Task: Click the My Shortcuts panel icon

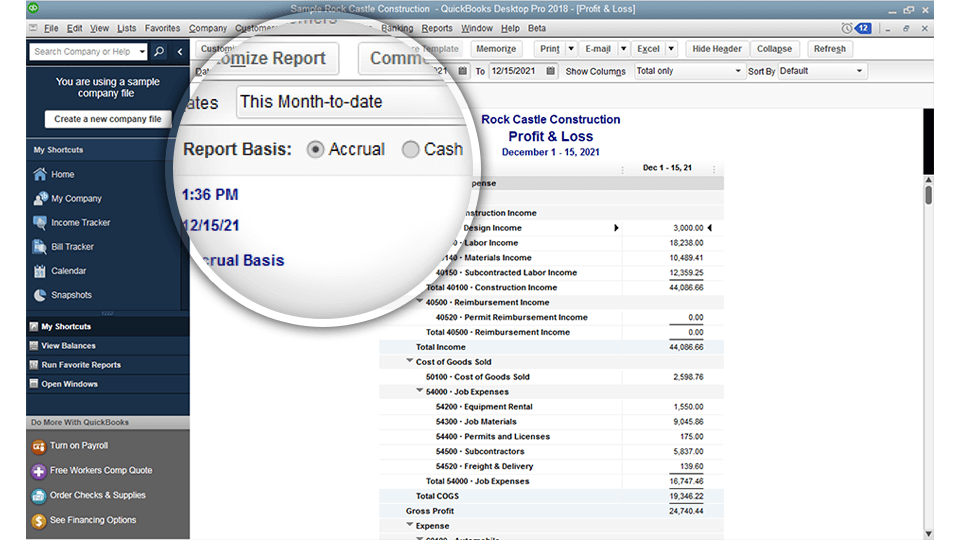Action: pyautogui.click(x=34, y=326)
